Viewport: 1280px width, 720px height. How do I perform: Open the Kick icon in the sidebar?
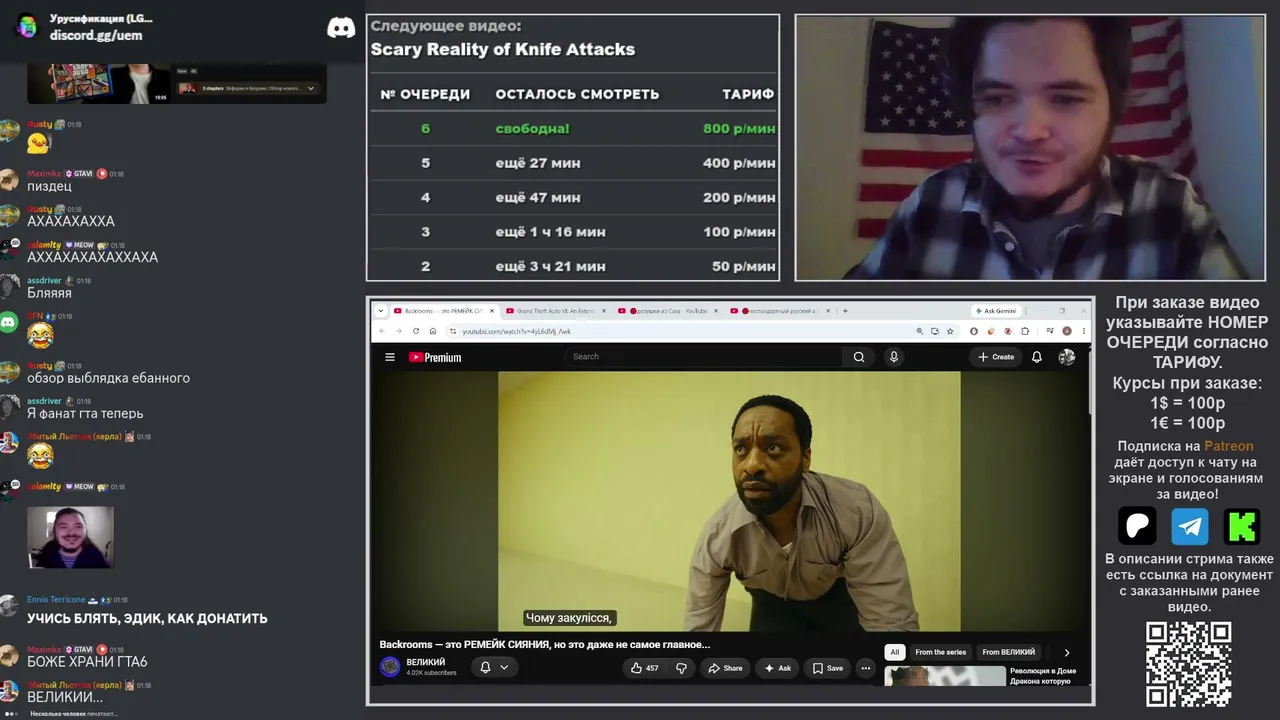click(x=1242, y=525)
